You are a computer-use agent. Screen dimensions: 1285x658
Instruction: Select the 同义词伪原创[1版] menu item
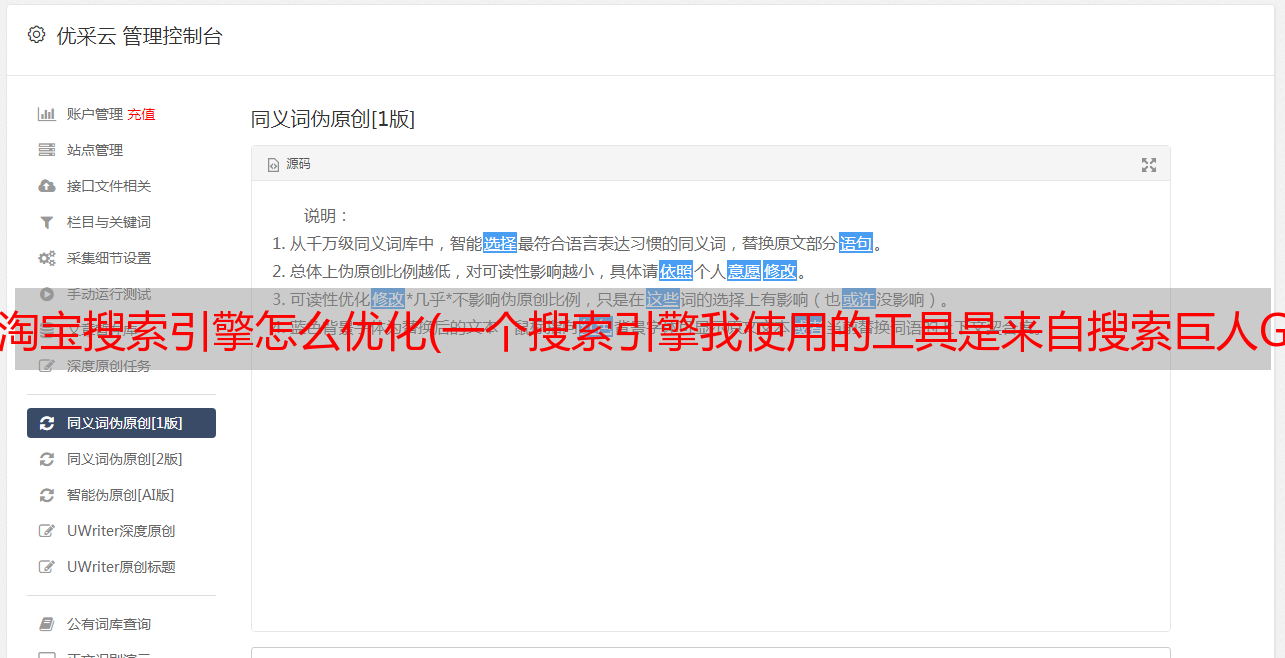(x=121, y=423)
